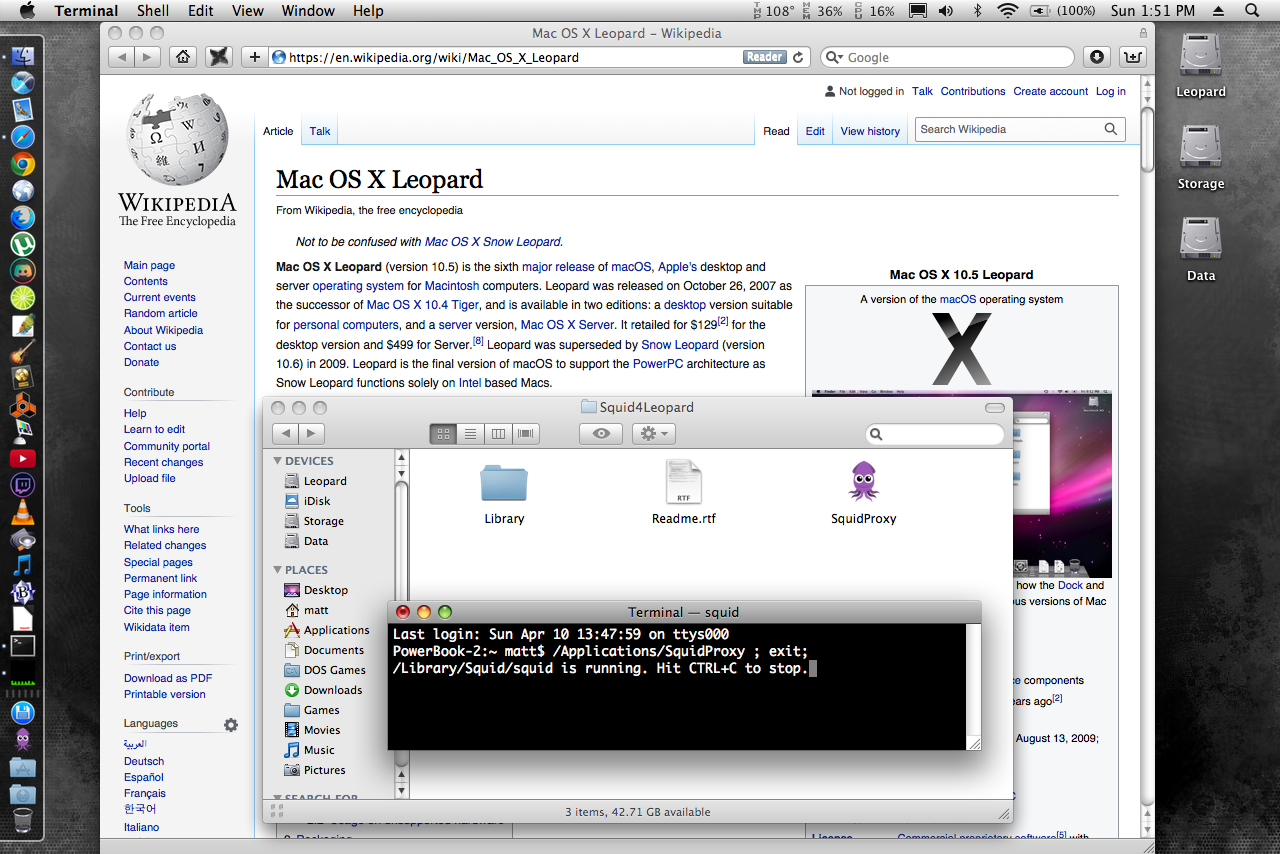
Task: Click the Volume icon in menu bar
Action: pyautogui.click(x=945, y=11)
